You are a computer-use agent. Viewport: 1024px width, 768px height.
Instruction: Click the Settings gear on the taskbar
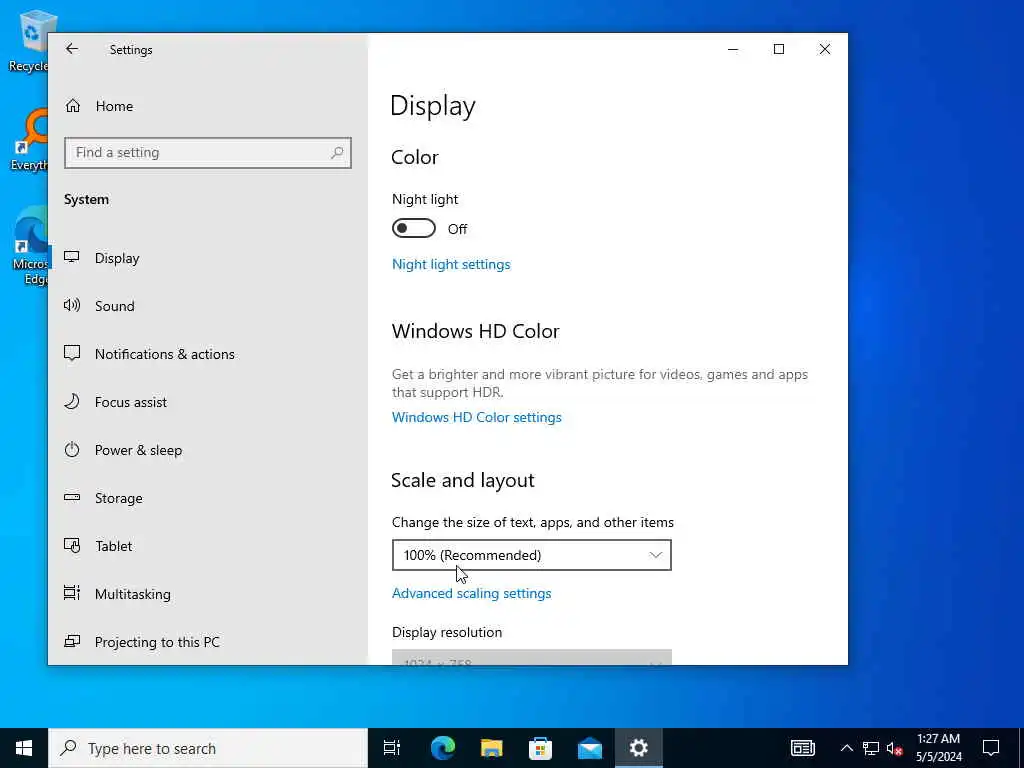pyautogui.click(x=639, y=748)
